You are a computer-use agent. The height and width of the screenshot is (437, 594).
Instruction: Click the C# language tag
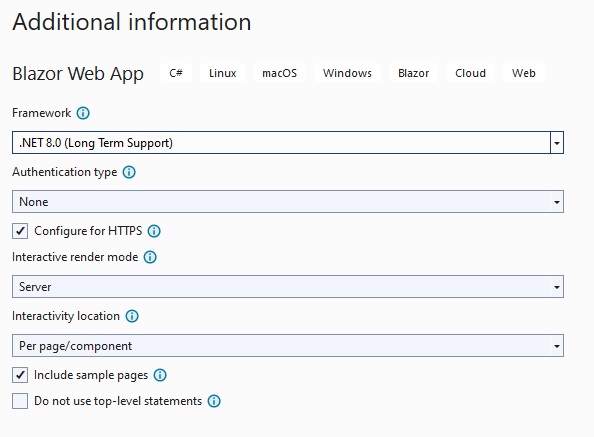coord(176,73)
